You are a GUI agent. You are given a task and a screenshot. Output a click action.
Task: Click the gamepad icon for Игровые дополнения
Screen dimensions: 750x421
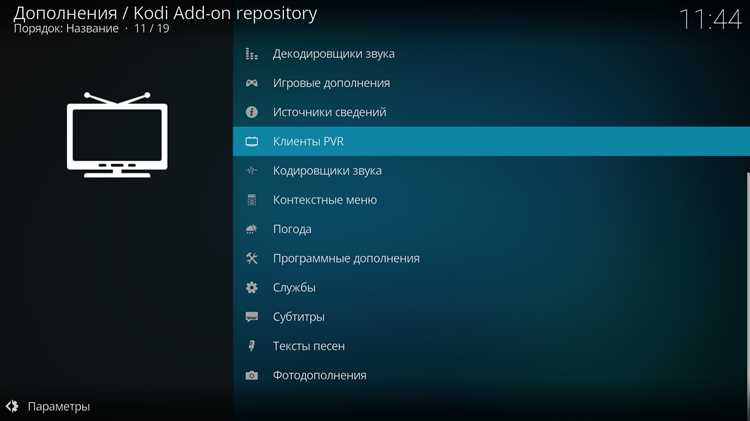[x=252, y=83]
